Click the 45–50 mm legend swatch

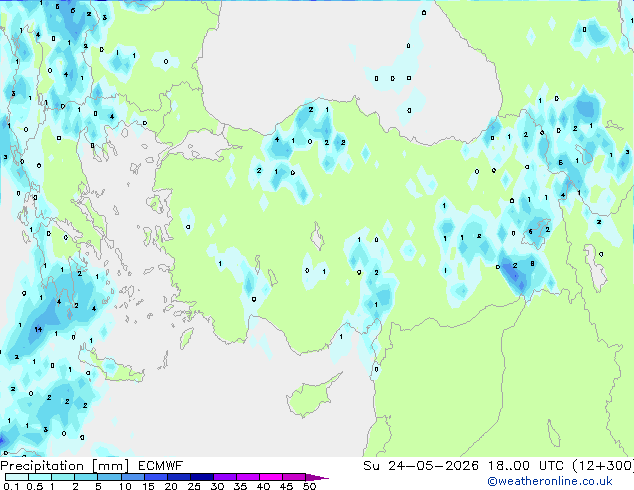click(294, 477)
